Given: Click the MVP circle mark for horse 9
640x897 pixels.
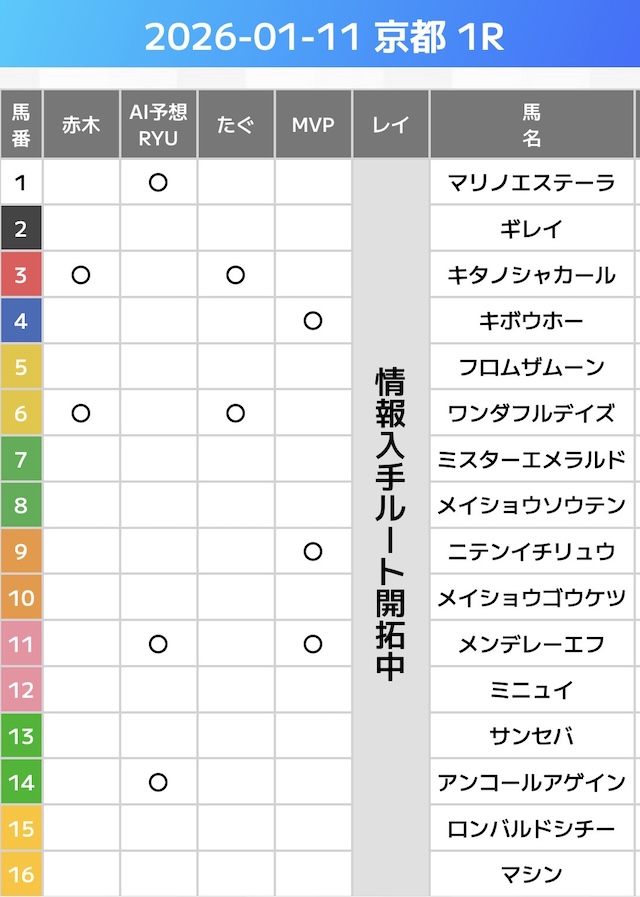Looking at the screenshot, I should pyautogui.click(x=313, y=551).
